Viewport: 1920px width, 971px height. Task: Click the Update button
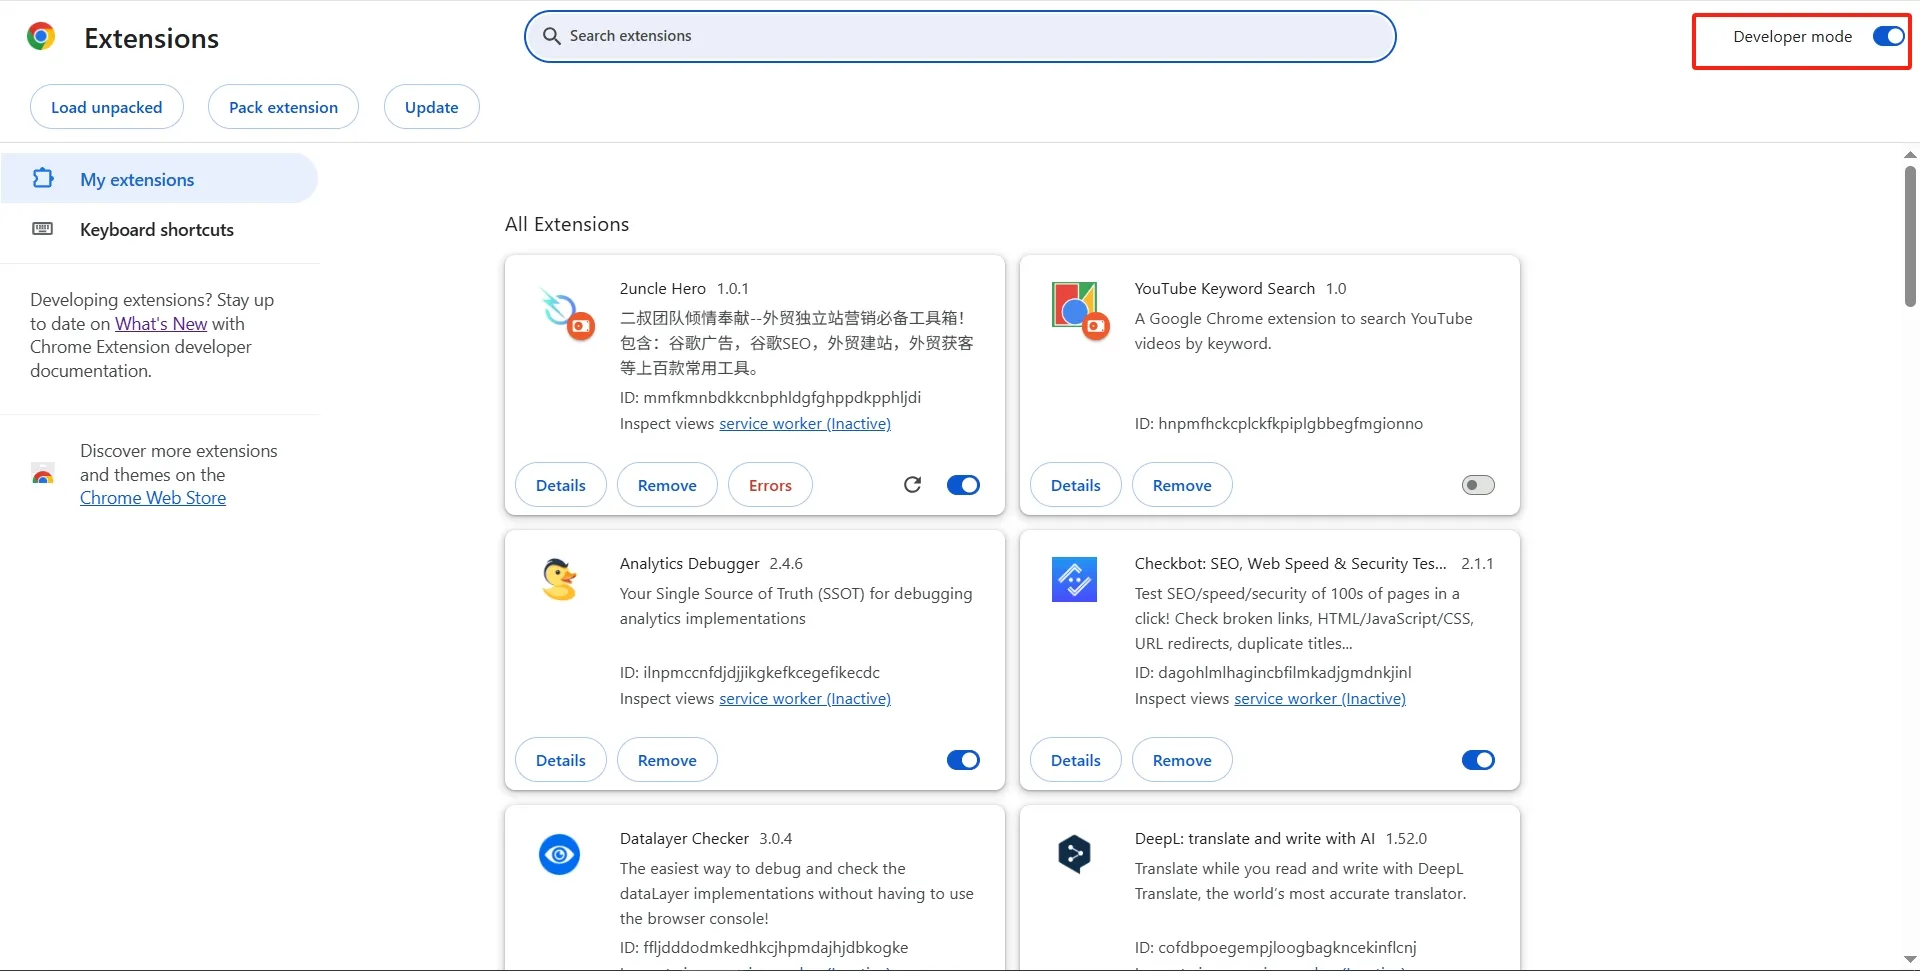pyautogui.click(x=431, y=107)
